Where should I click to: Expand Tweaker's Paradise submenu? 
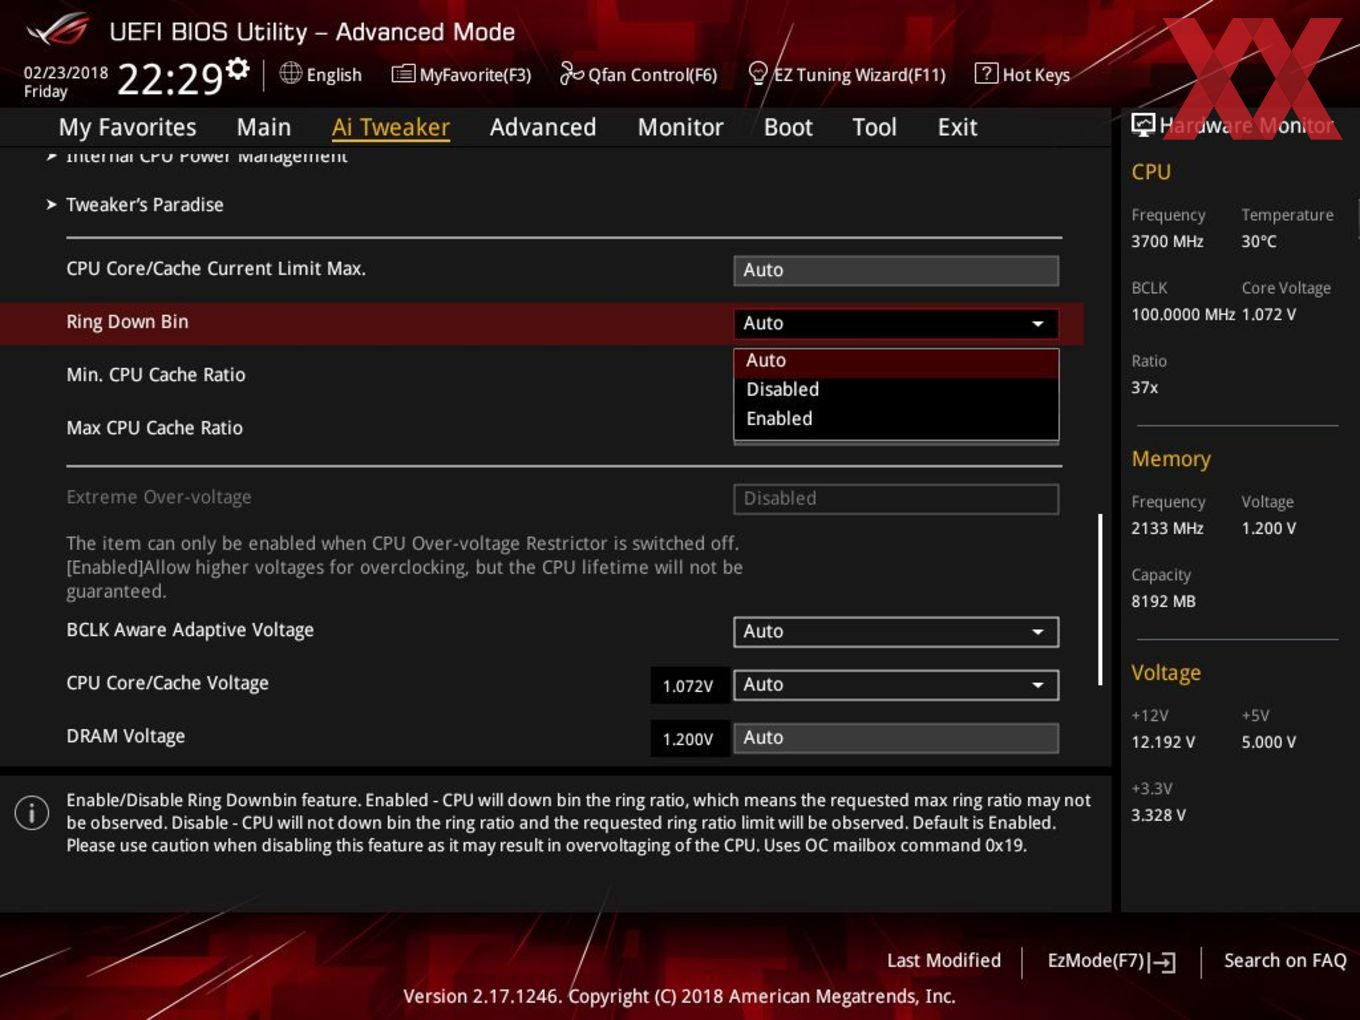click(x=144, y=204)
